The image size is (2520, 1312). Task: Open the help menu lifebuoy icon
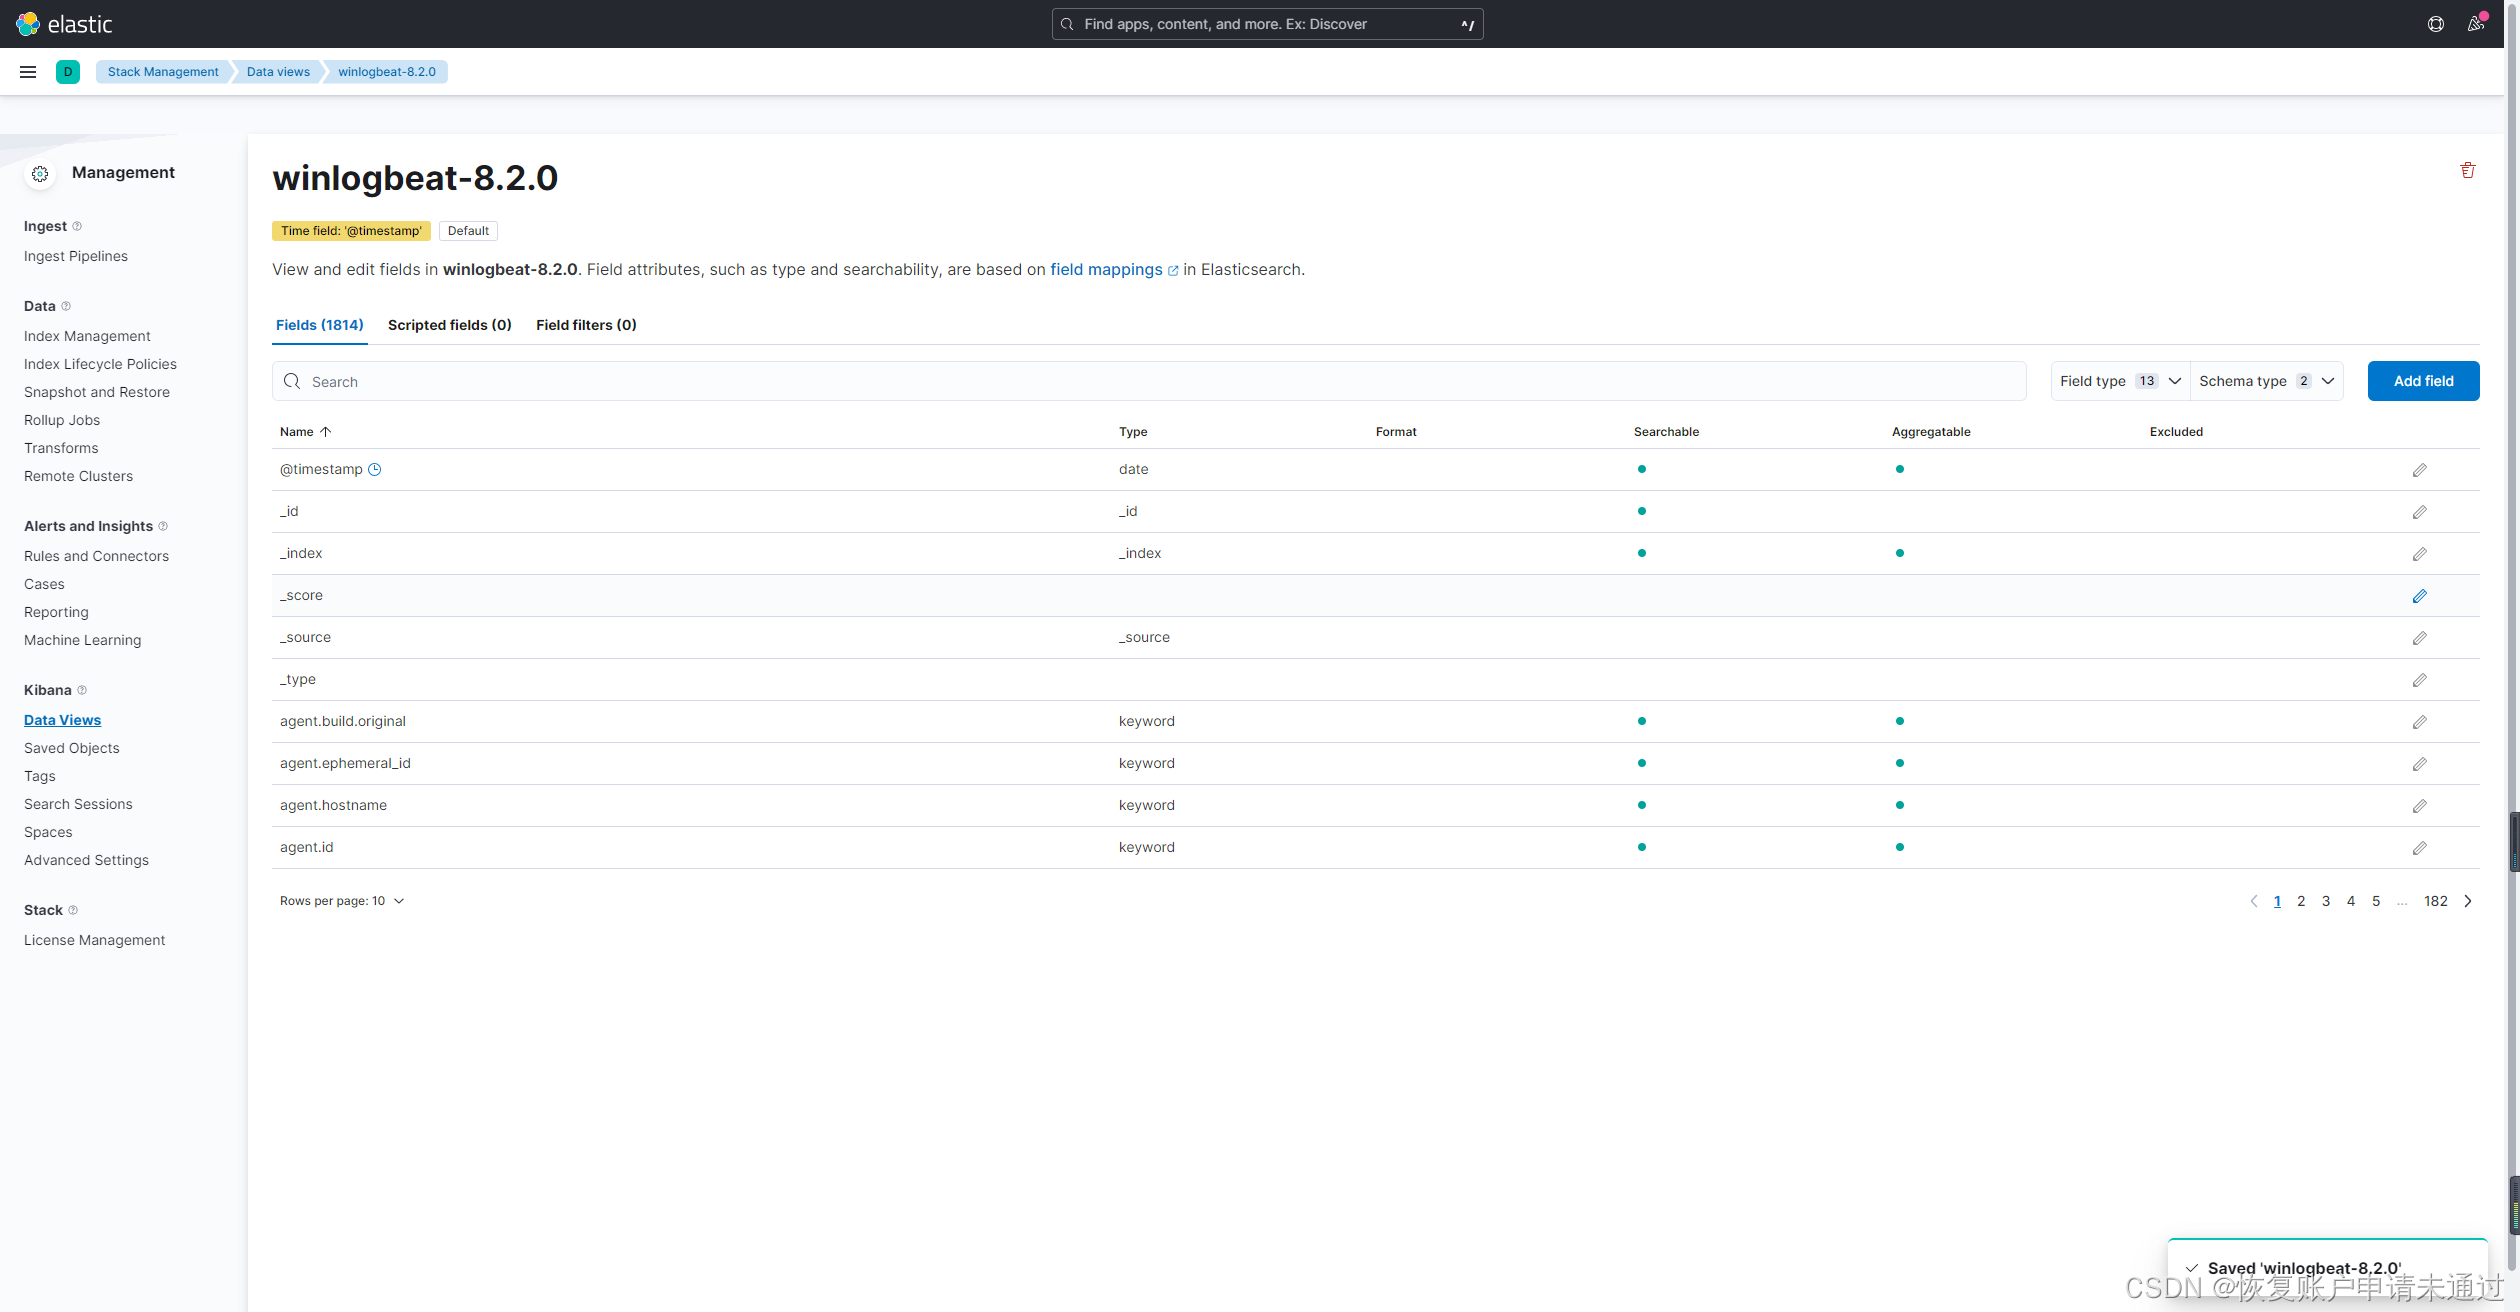pos(2435,24)
